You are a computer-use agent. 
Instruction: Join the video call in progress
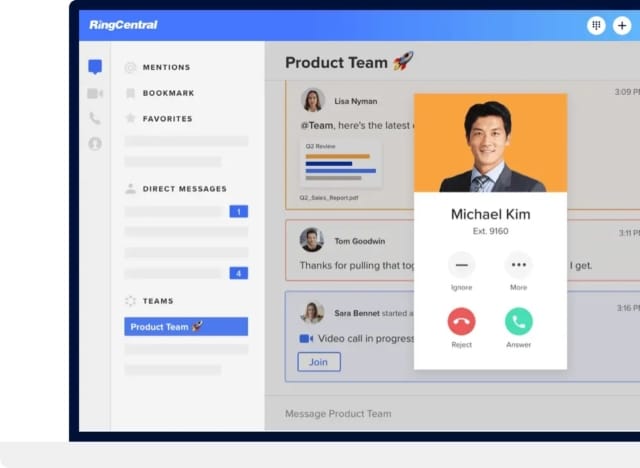[319, 362]
